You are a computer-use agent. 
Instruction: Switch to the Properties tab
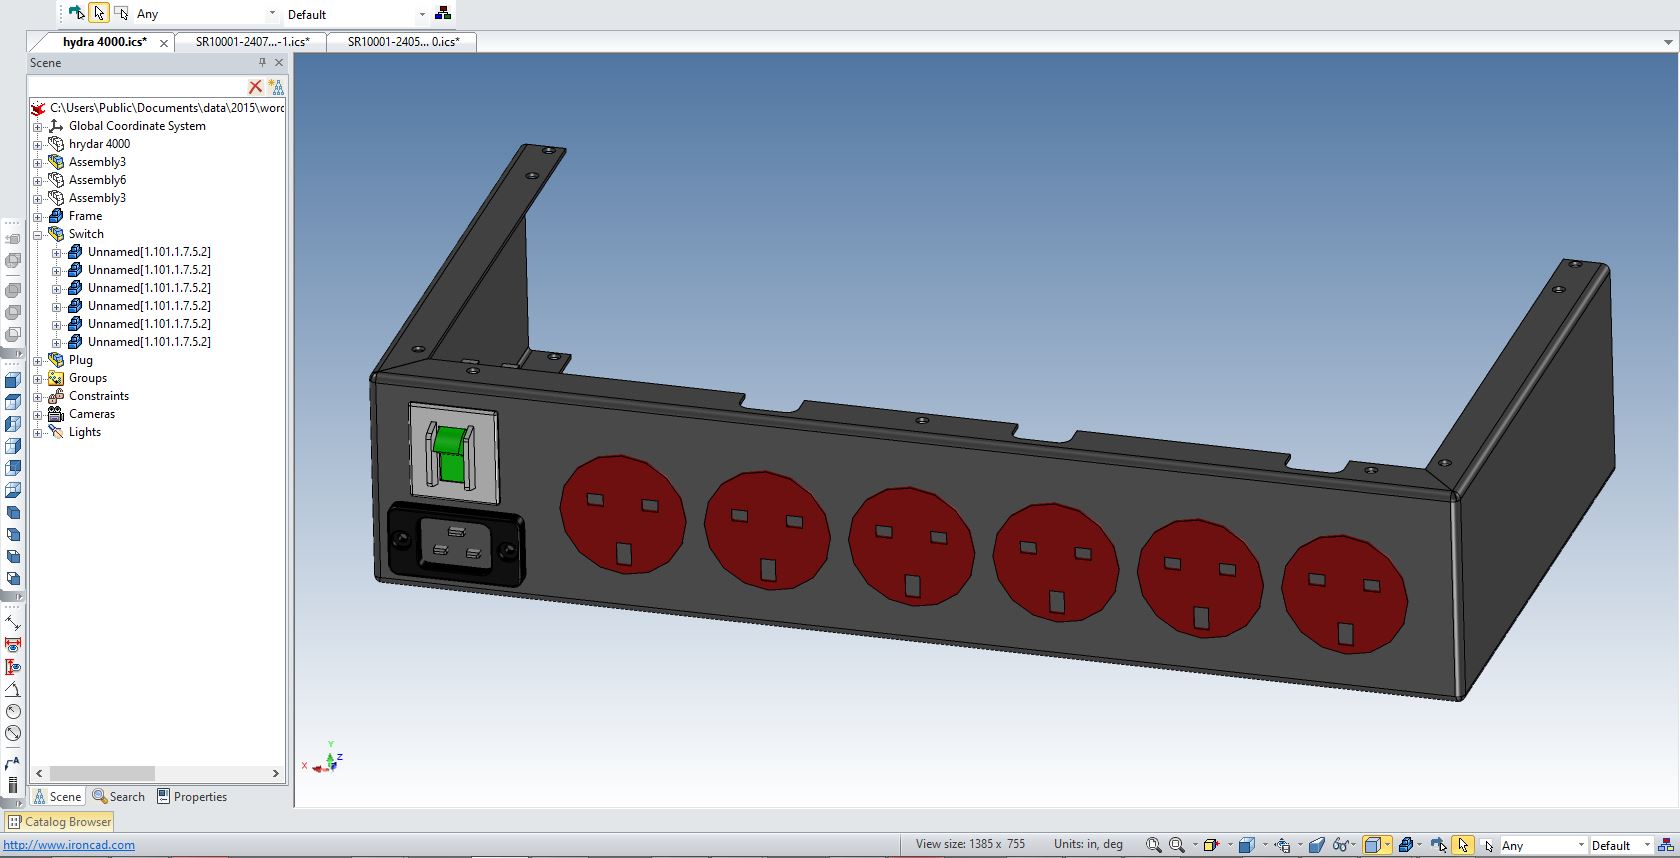[192, 797]
